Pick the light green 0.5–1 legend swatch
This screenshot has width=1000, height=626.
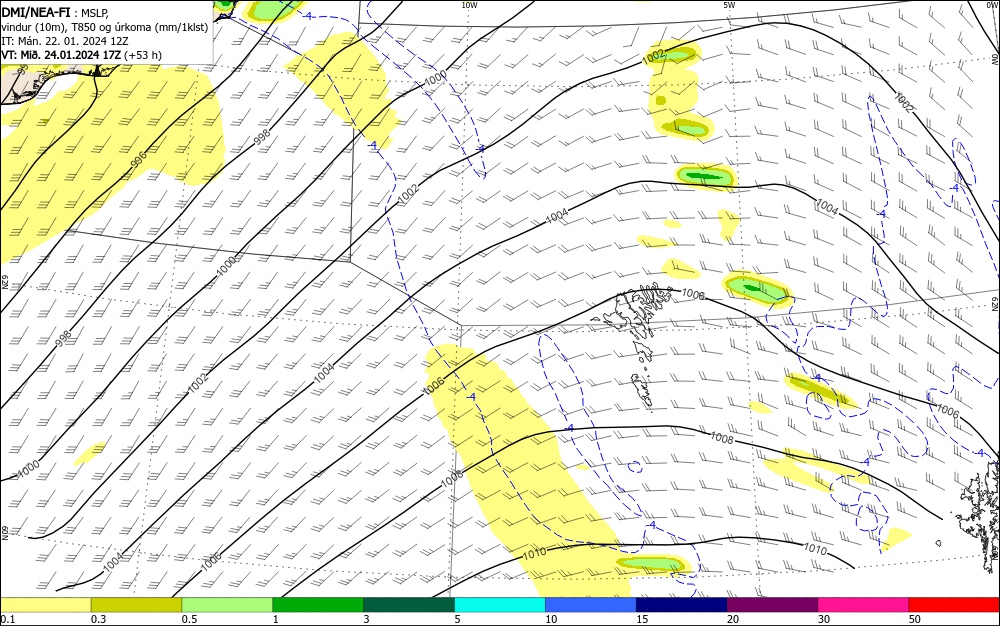click(x=227, y=605)
